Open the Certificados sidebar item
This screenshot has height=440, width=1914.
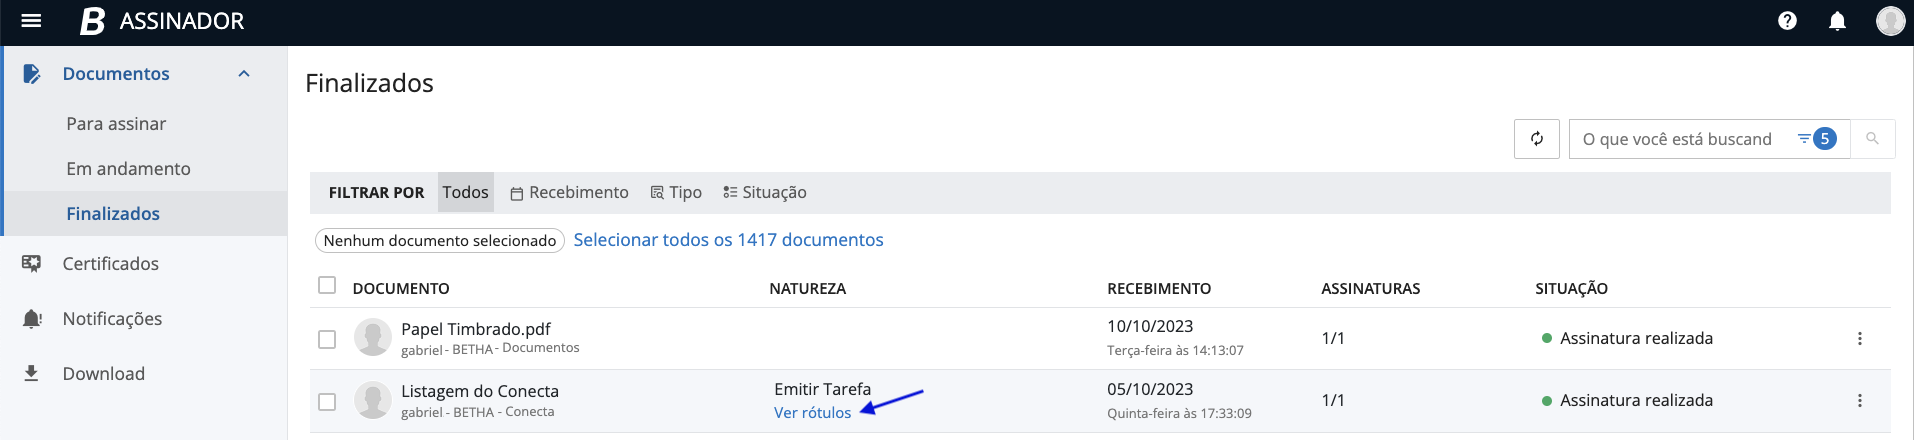point(110,264)
